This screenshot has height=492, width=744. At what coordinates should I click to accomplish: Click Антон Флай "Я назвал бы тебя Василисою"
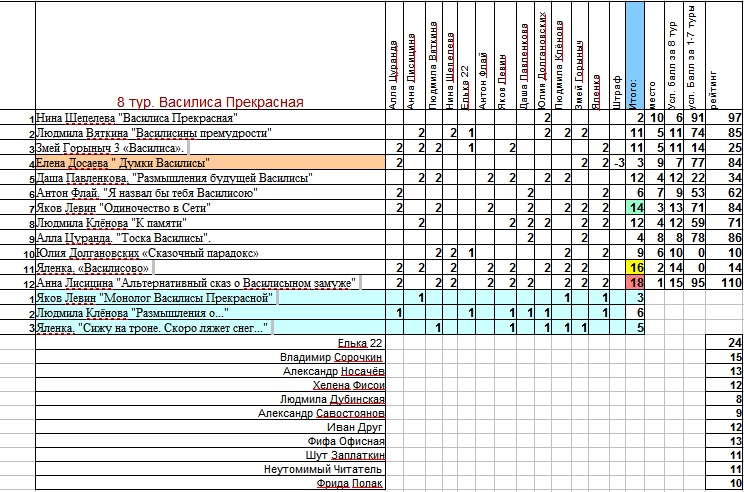click(x=210, y=193)
